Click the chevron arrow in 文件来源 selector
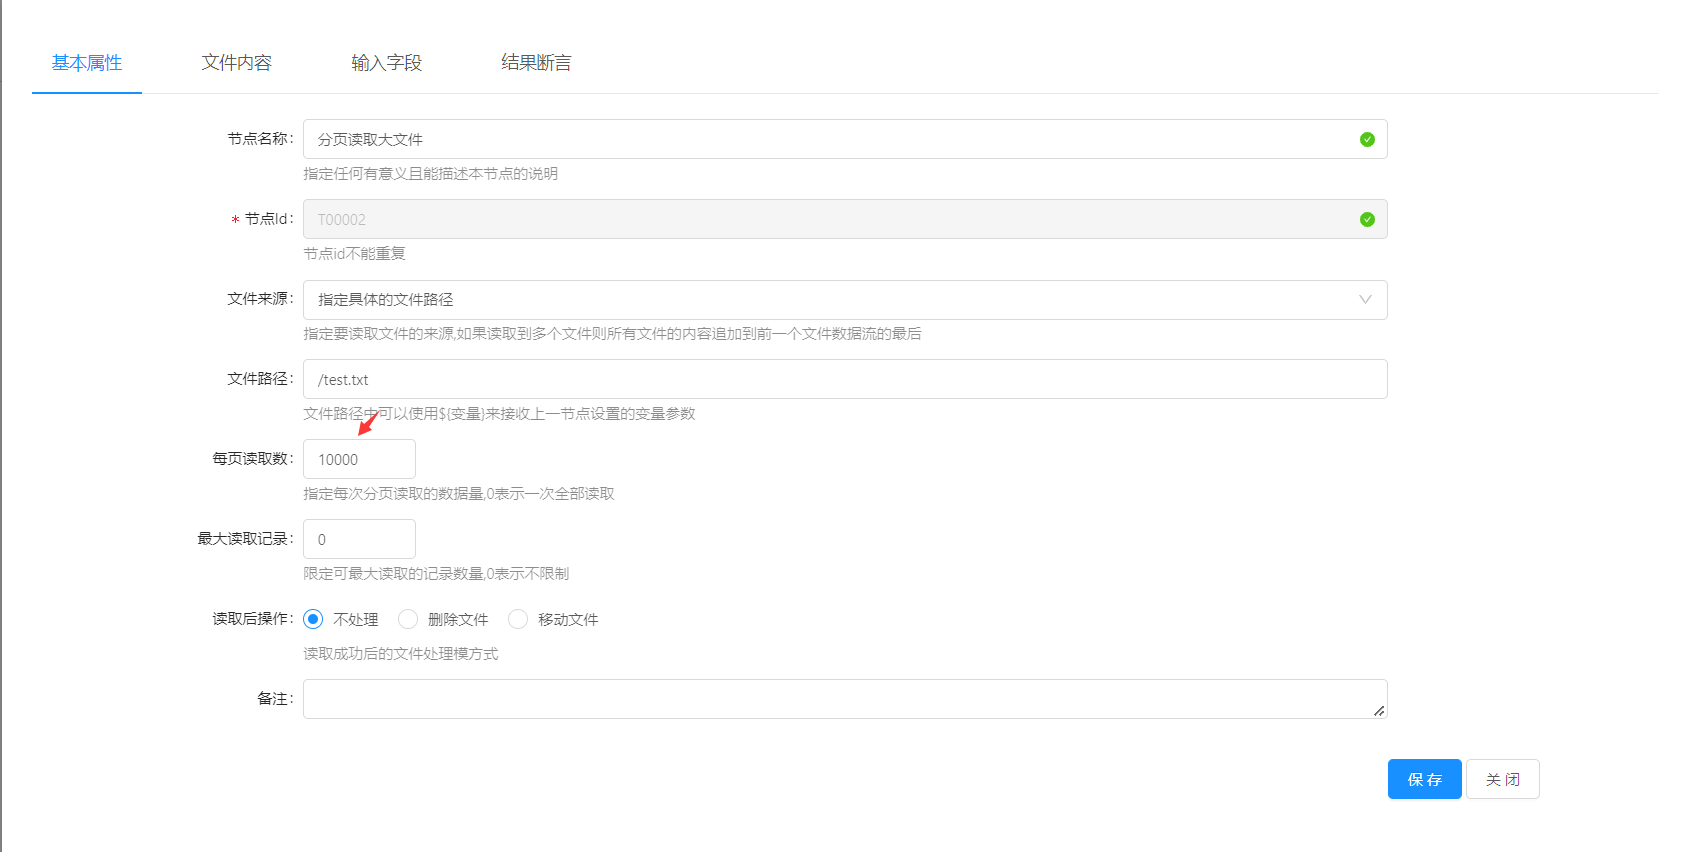The height and width of the screenshot is (852, 1689). pyautogui.click(x=1364, y=300)
